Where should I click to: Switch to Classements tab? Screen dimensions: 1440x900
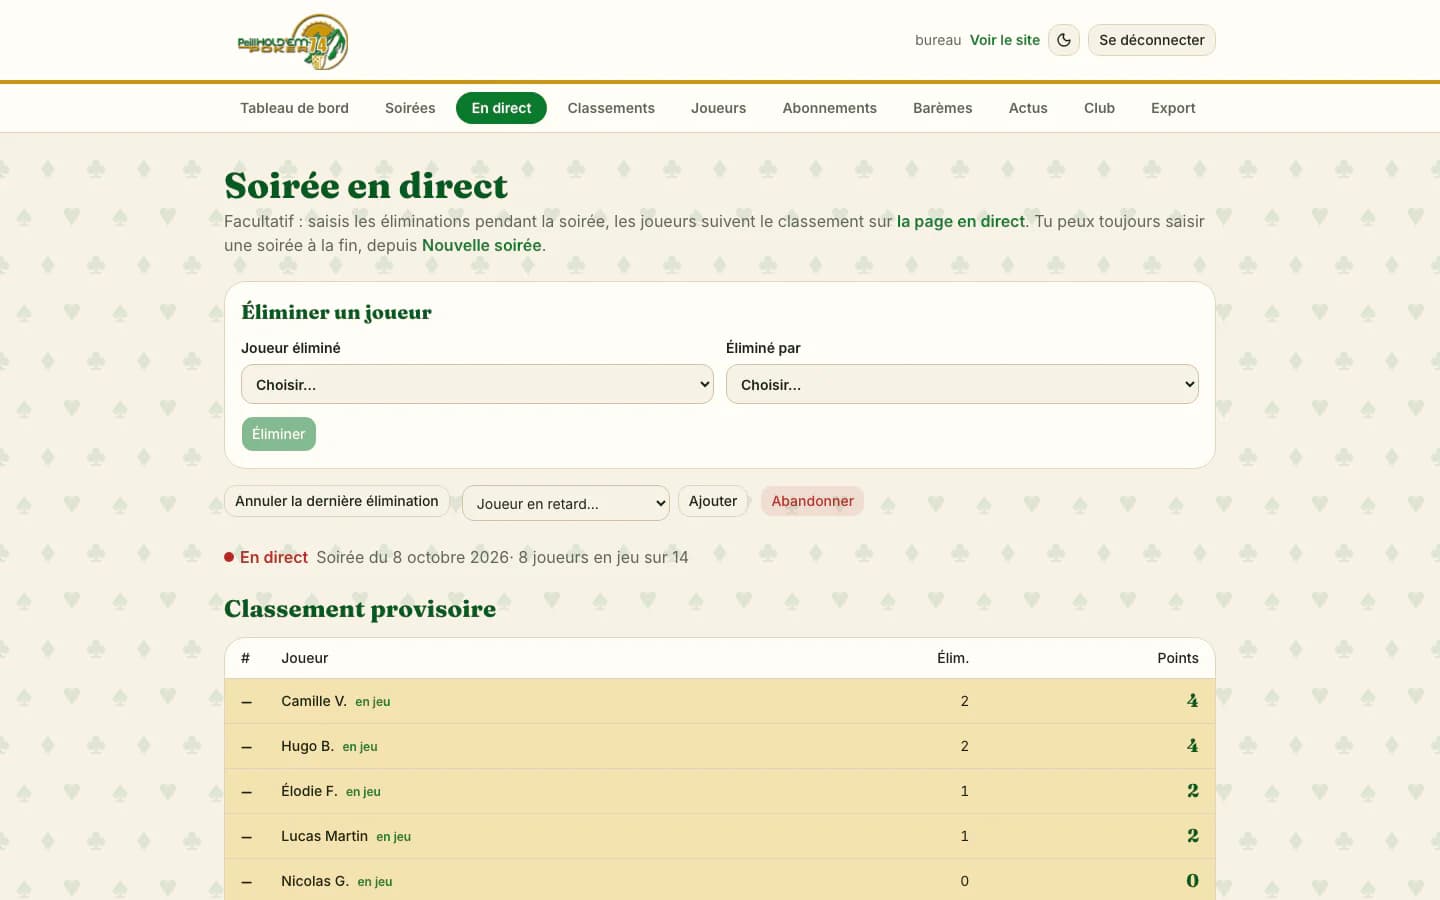[611, 108]
